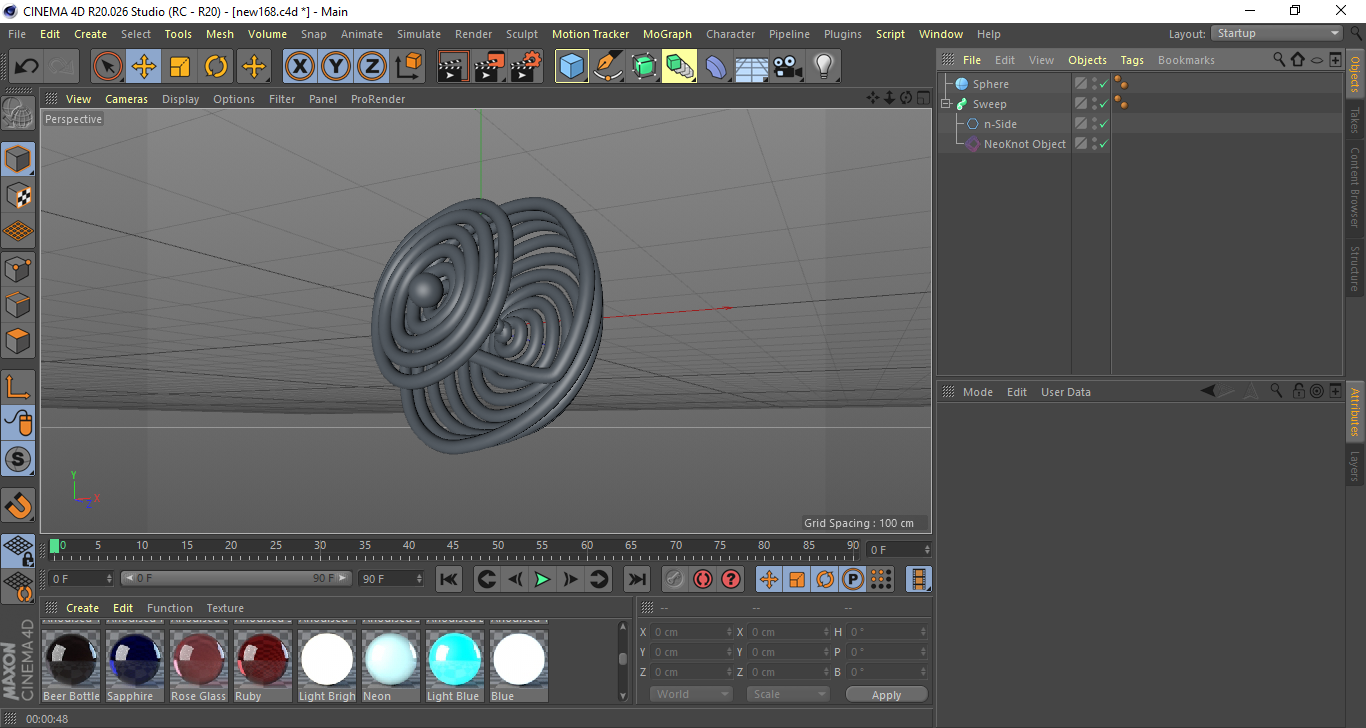Play the animation forward
This screenshot has width=1366, height=728.
click(542, 579)
